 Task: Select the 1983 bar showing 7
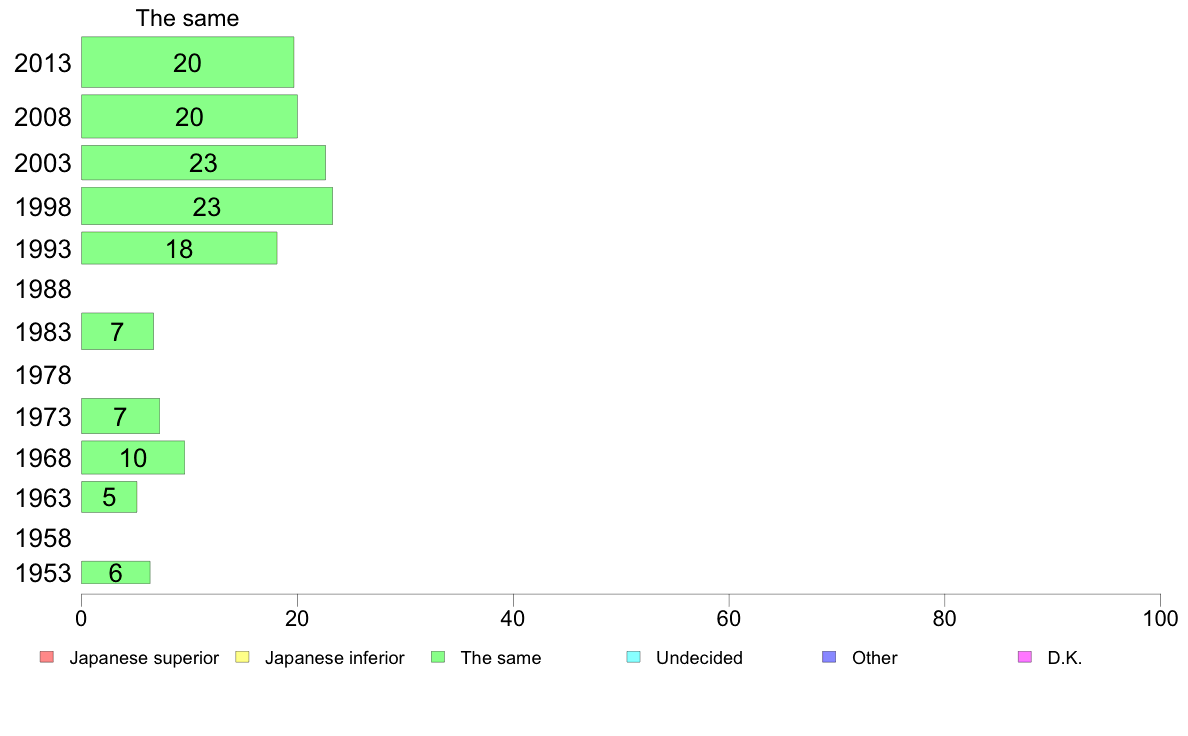pos(117,331)
